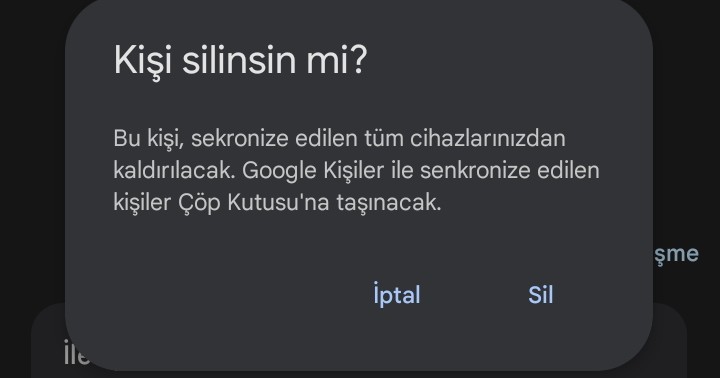Click "senkronize edilen" on the second message line

[510, 170]
